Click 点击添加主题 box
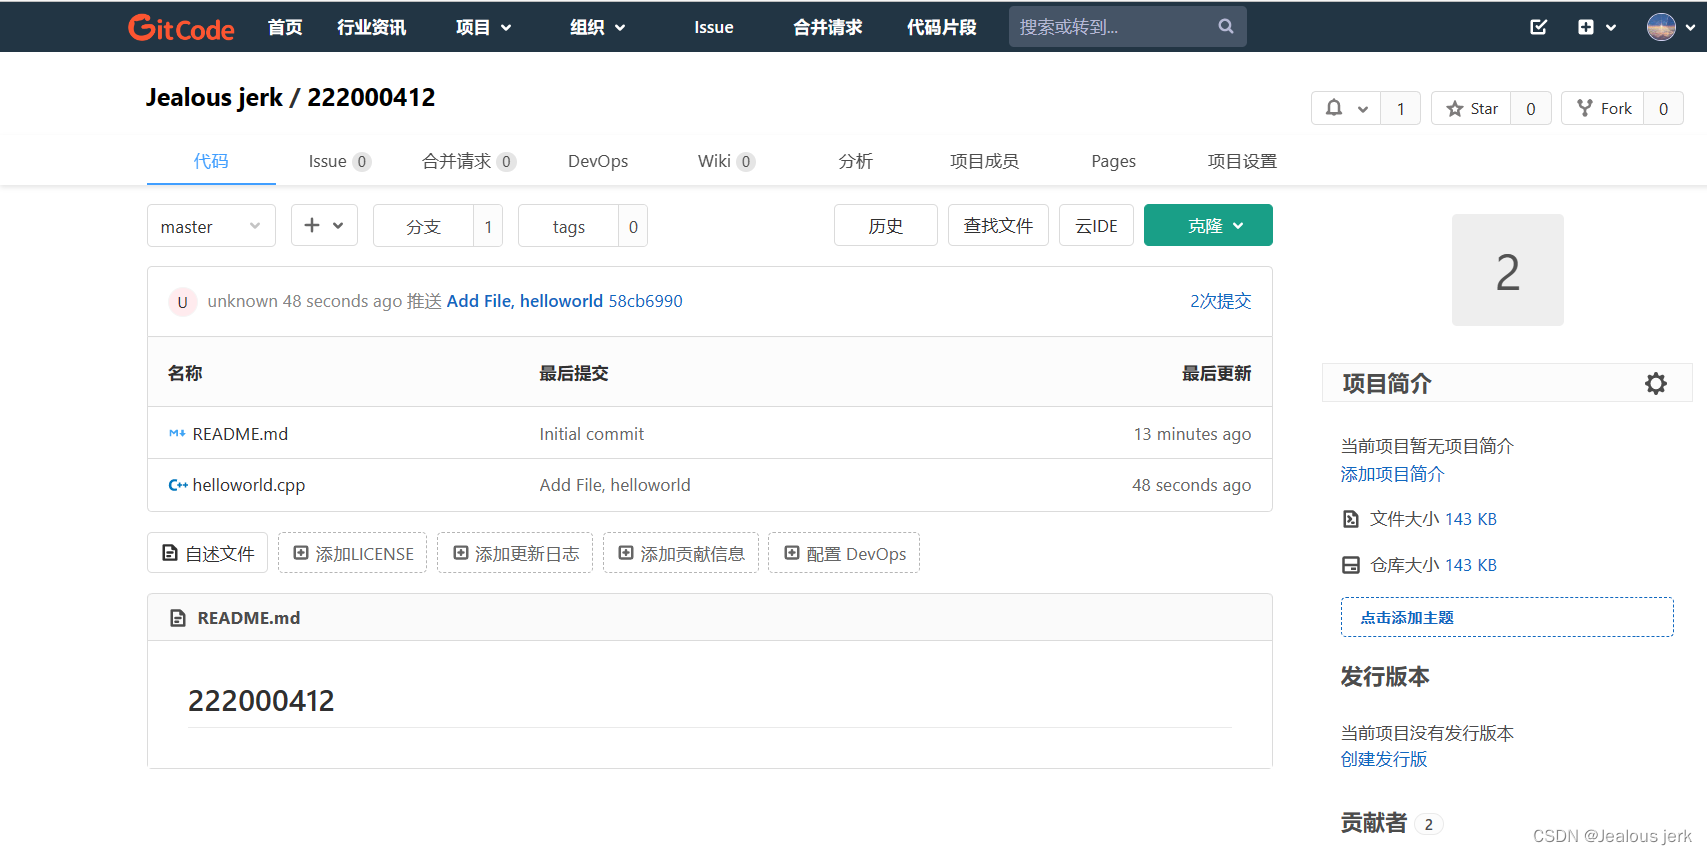1707x855 pixels. [x=1507, y=617]
